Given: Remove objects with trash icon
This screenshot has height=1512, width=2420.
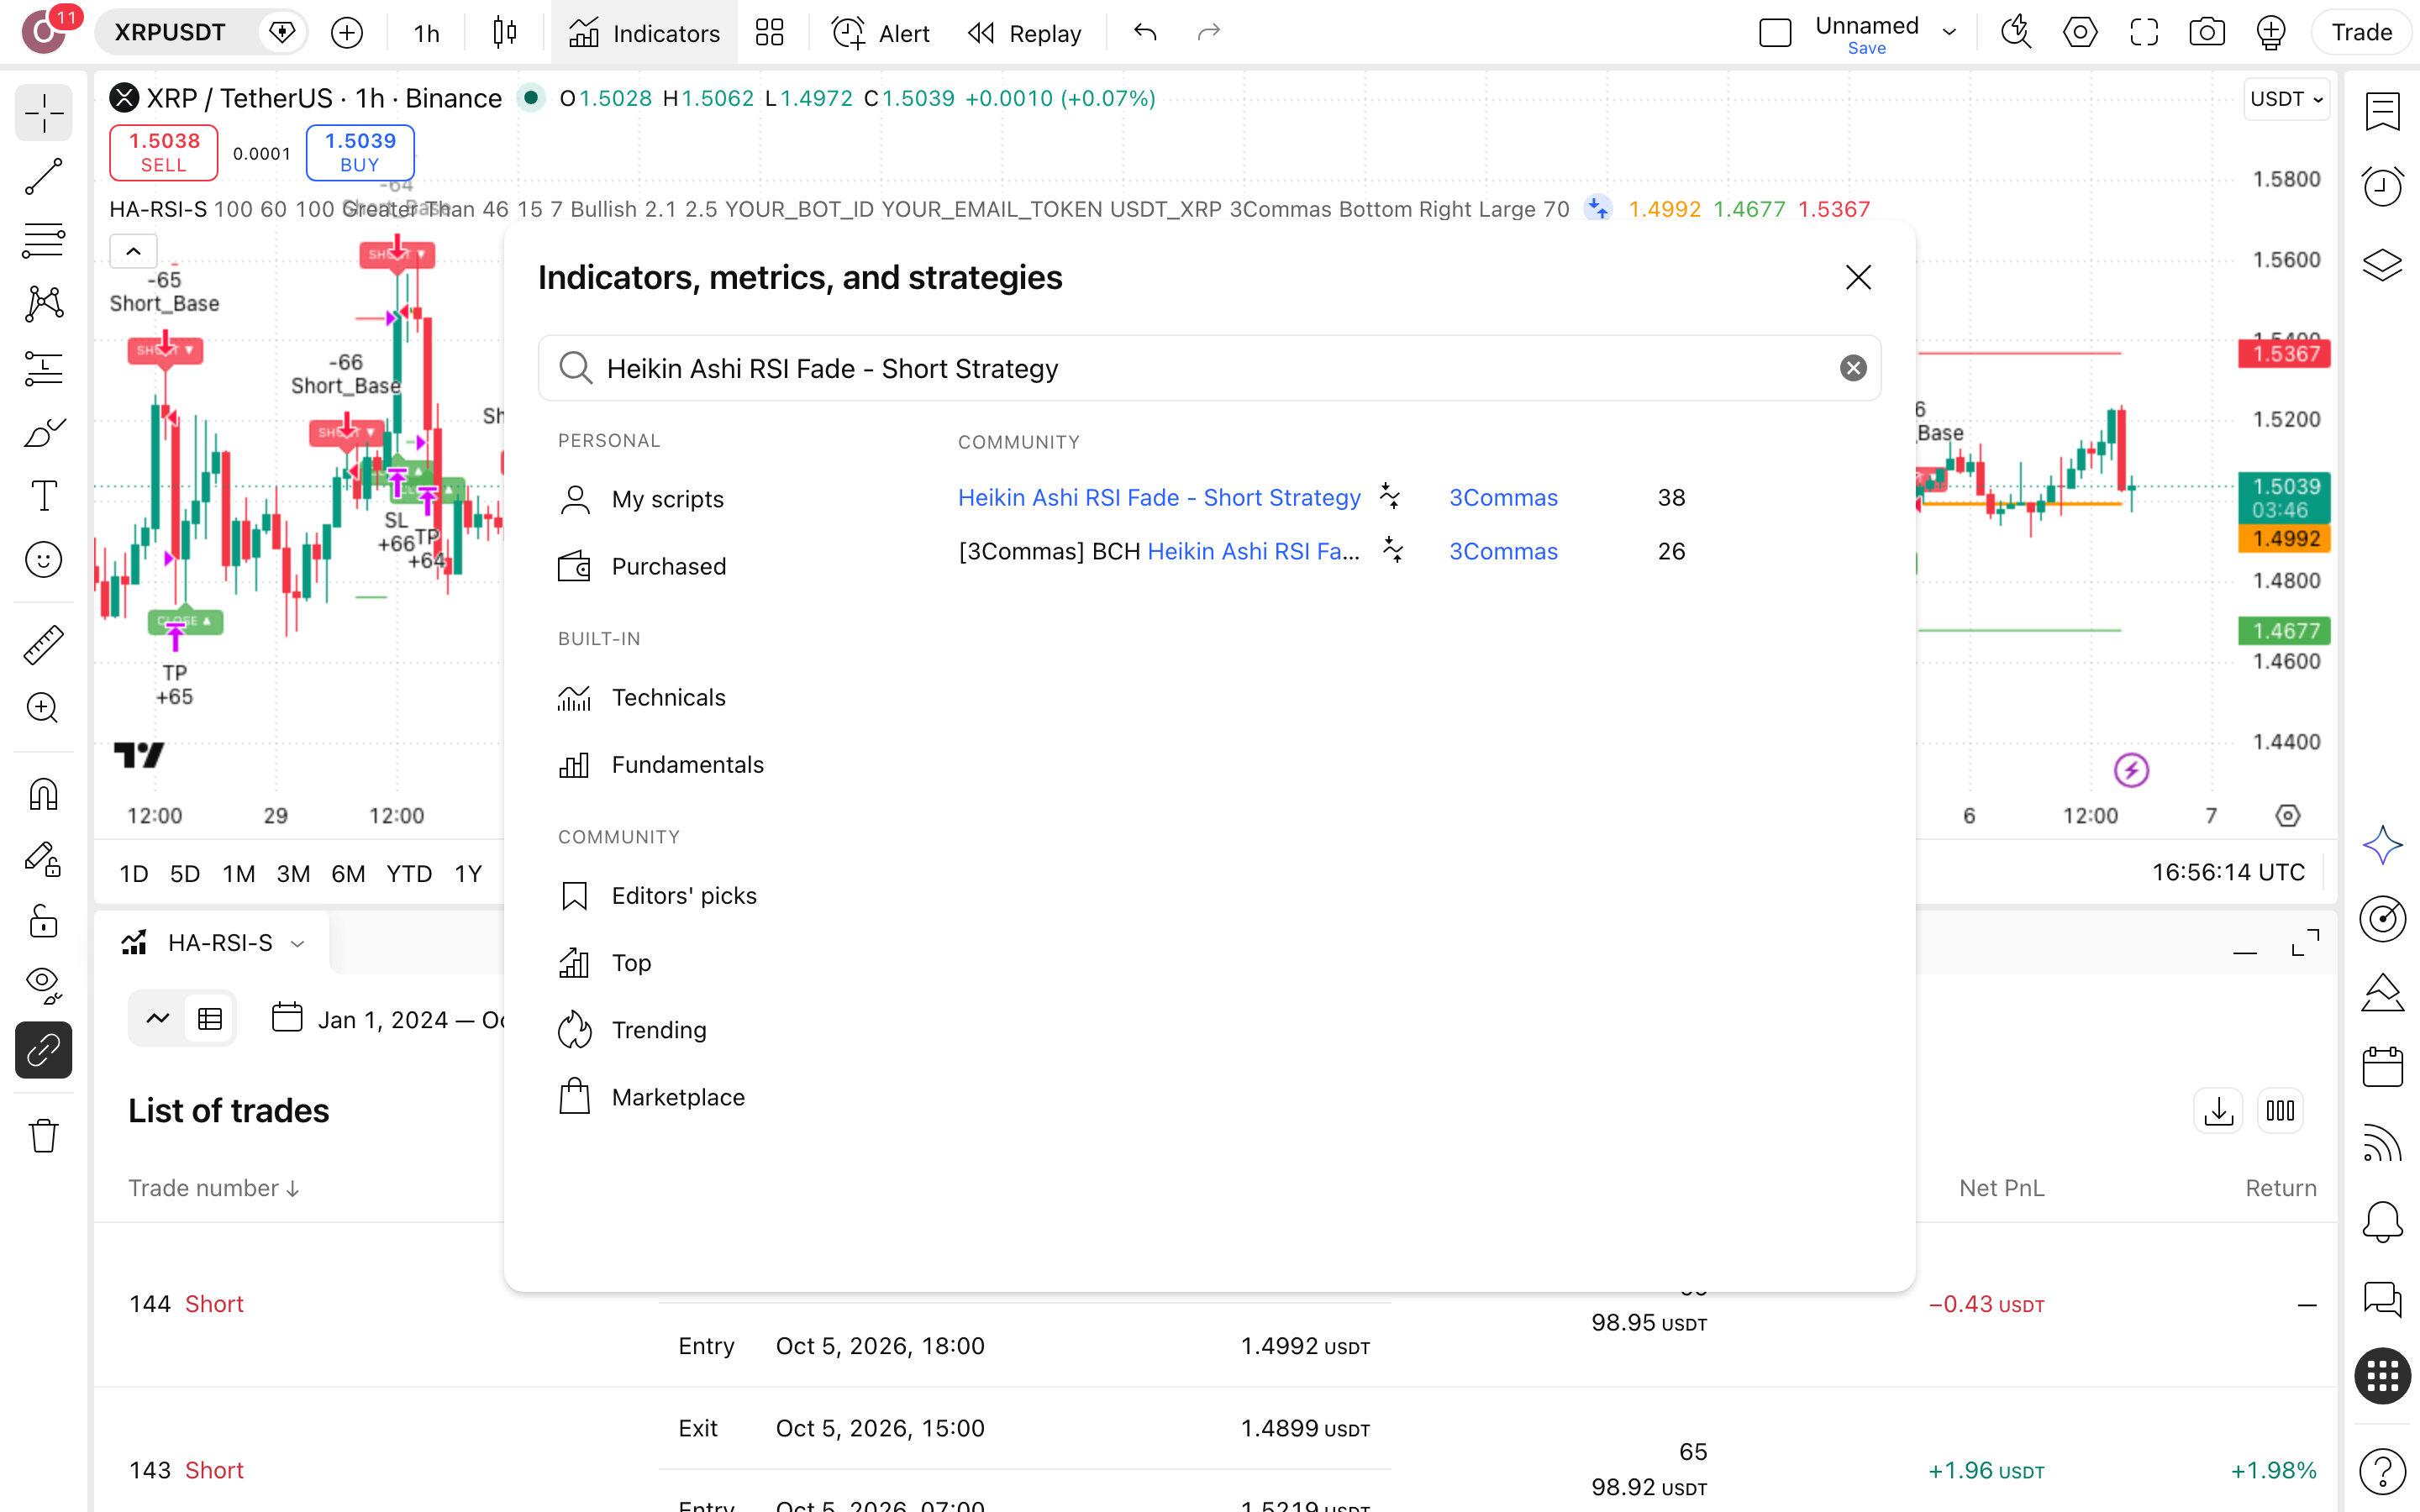Looking at the screenshot, I should (x=43, y=1136).
